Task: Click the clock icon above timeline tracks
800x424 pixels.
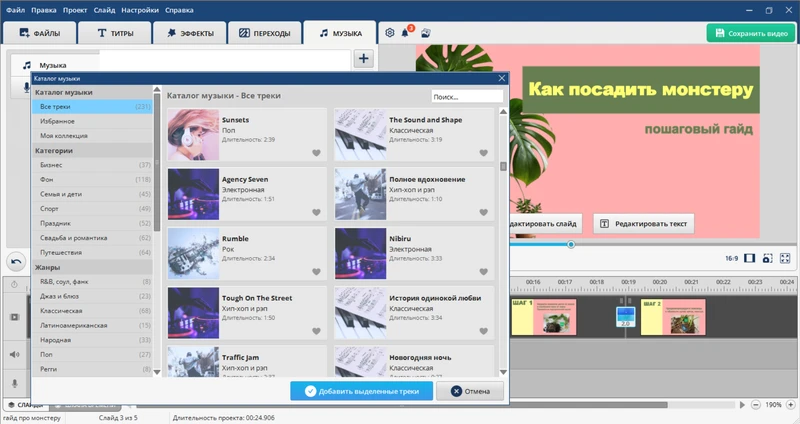Action: [14, 284]
